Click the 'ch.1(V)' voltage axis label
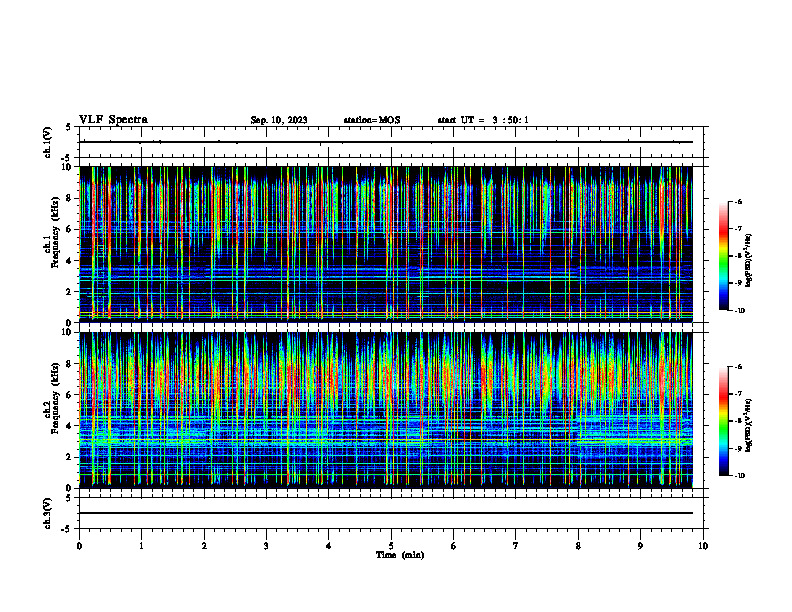Image resolution: width=792 pixels, height=612 pixels. click(47, 142)
